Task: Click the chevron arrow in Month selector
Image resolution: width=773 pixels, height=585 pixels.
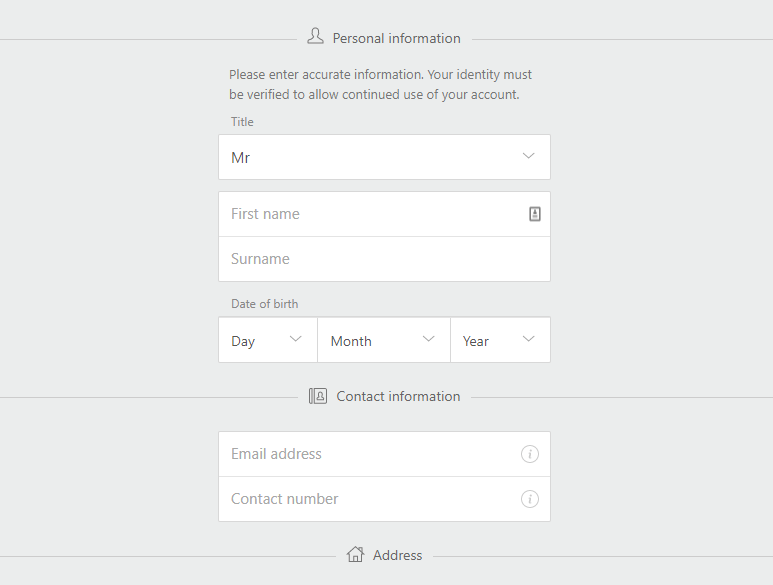Action: [x=428, y=339]
